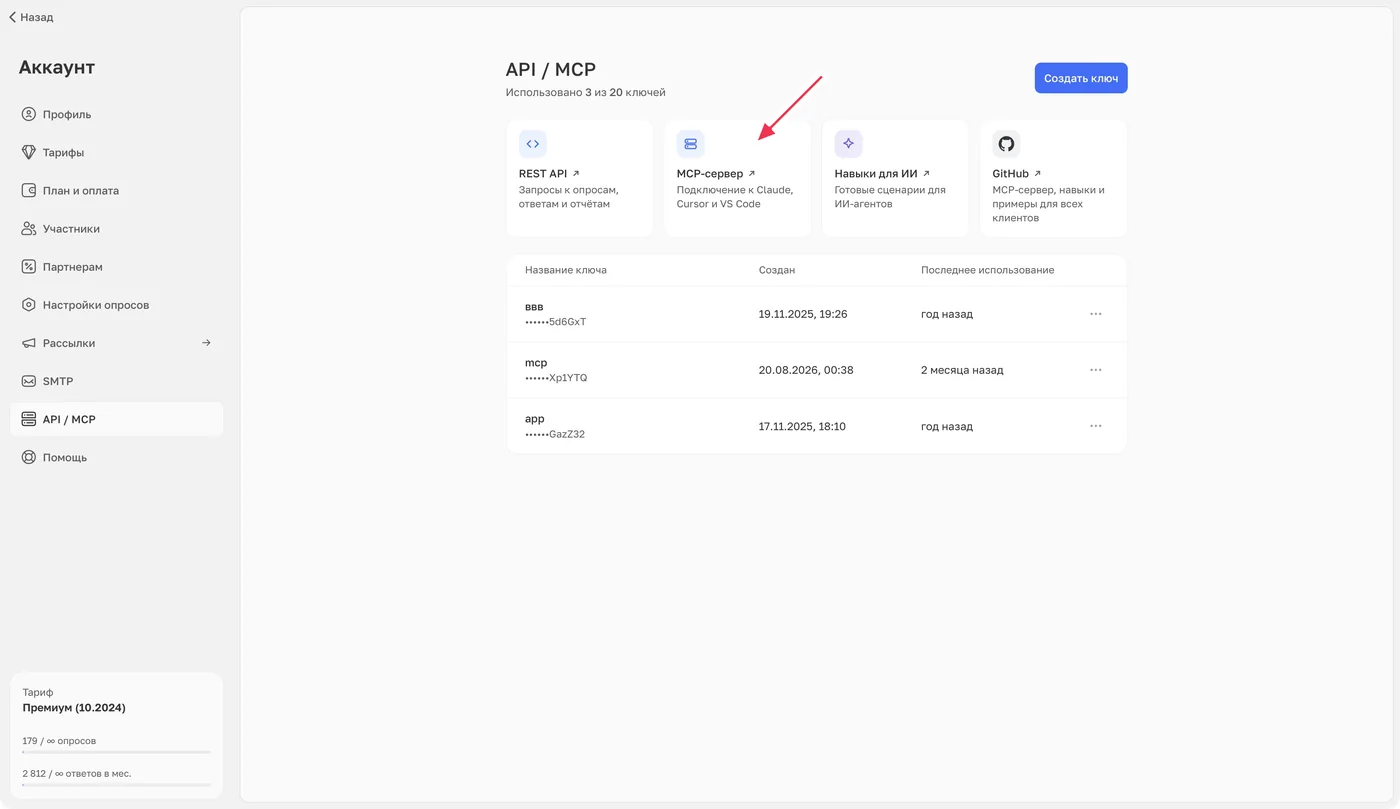Open the Навыки для ИИ link title
This screenshot has width=1400, height=809.
coord(882,174)
